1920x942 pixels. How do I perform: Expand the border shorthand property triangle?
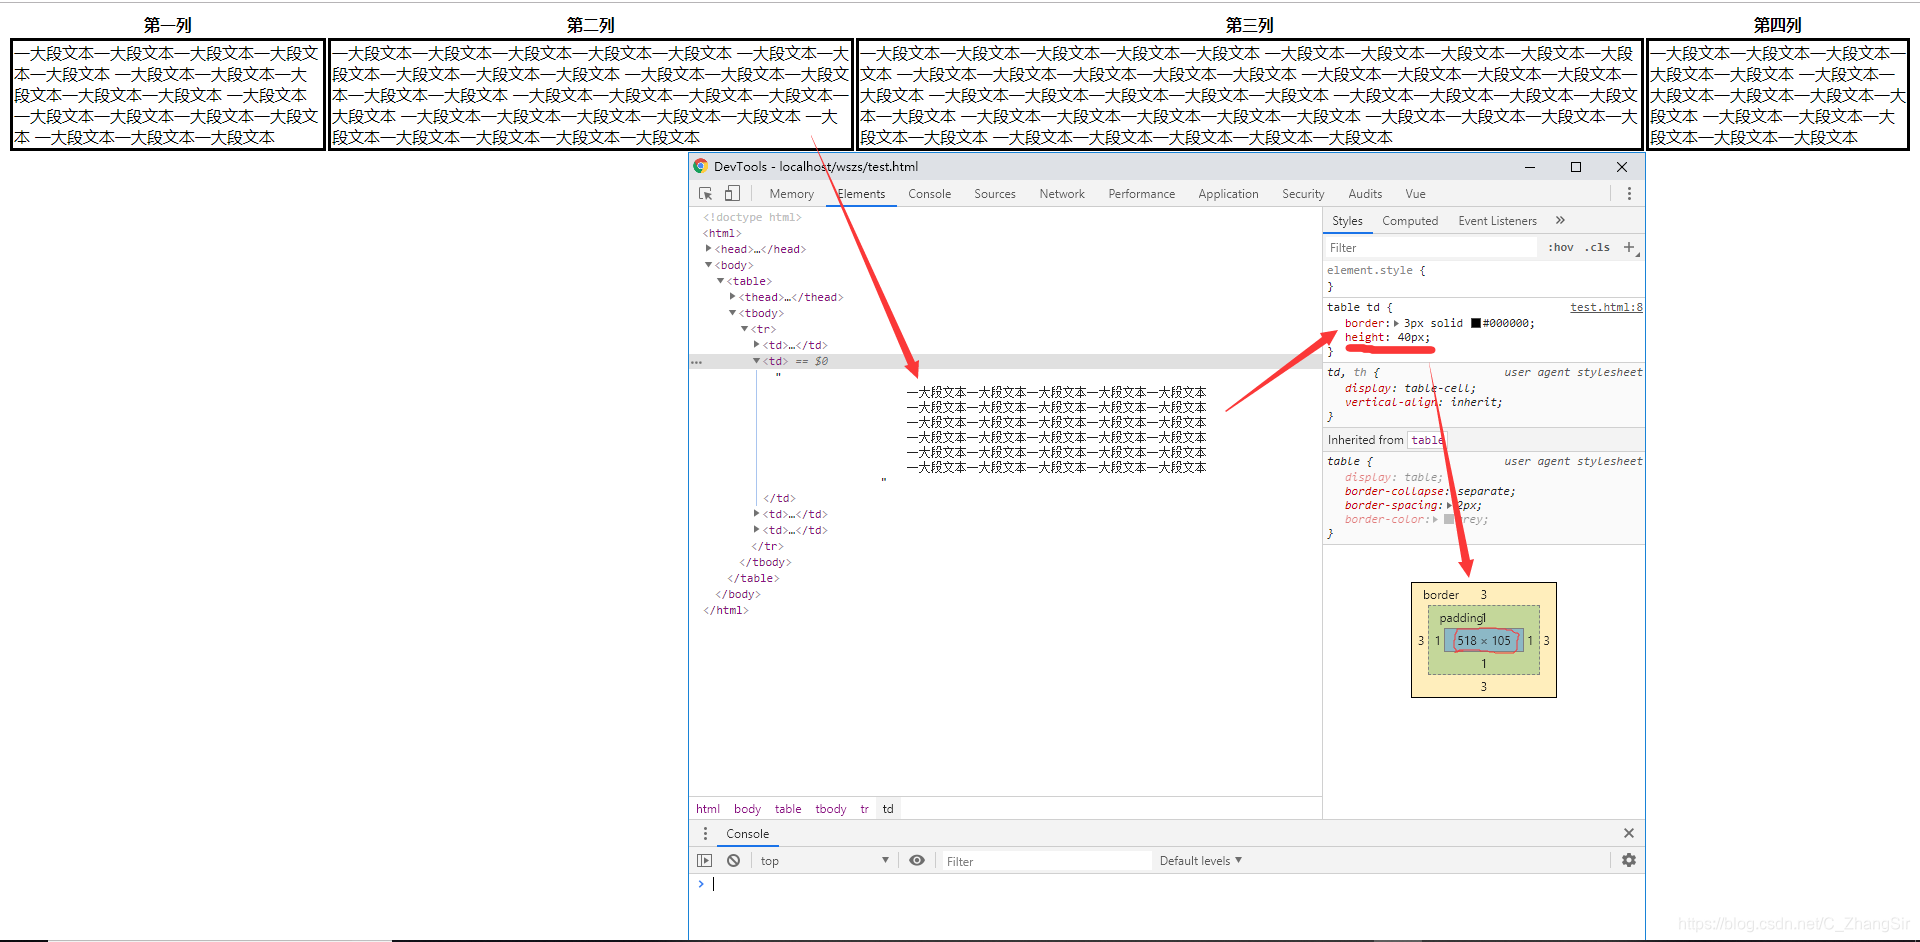(x=1397, y=323)
